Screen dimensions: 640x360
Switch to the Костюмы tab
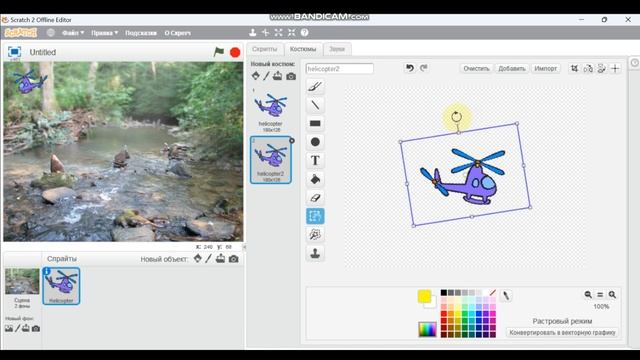pyautogui.click(x=303, y=49)
